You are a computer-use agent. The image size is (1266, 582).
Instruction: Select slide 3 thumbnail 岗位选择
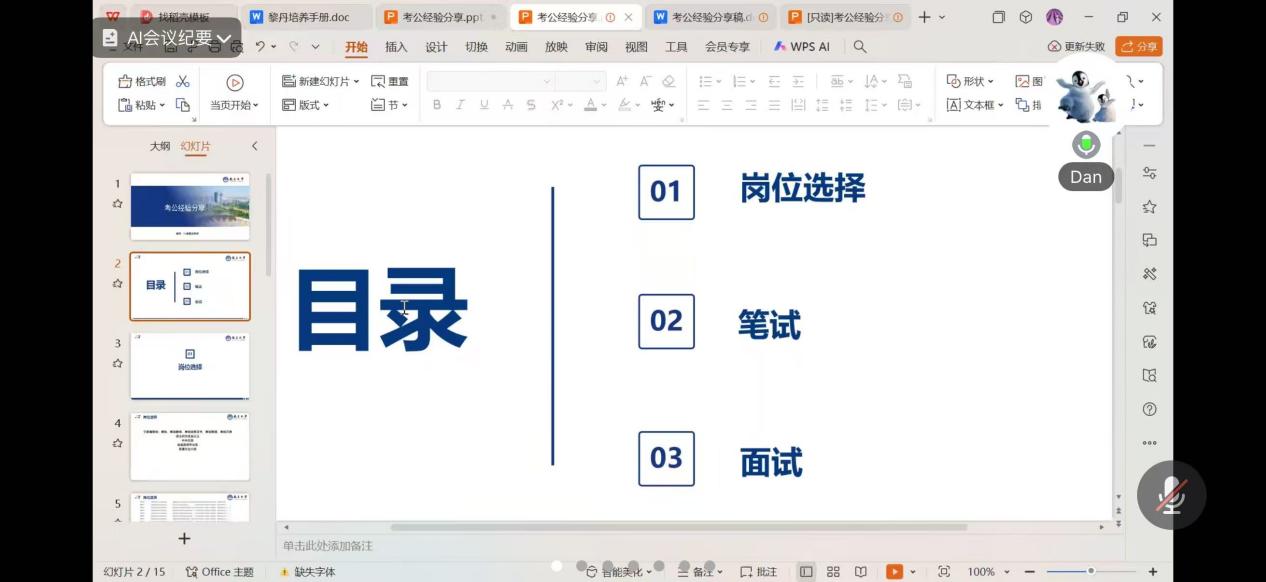tap(190, 366)
